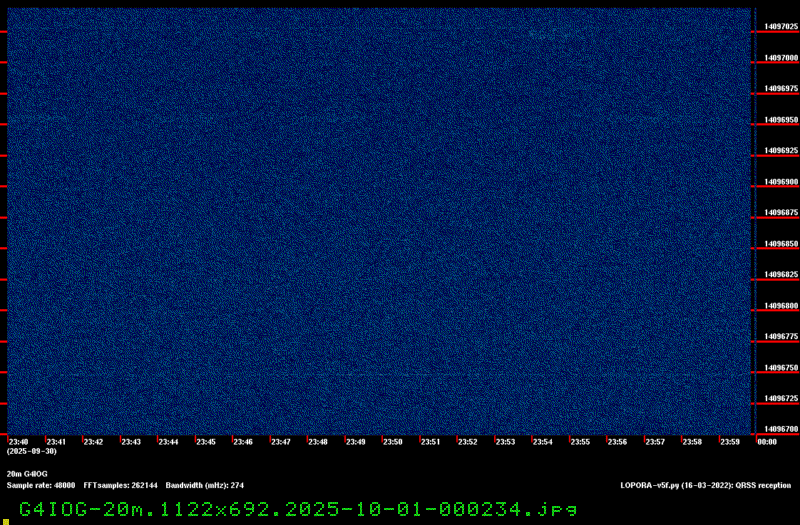
Task: Click the Sample rate: 48000 text
Action: [41, 485]
